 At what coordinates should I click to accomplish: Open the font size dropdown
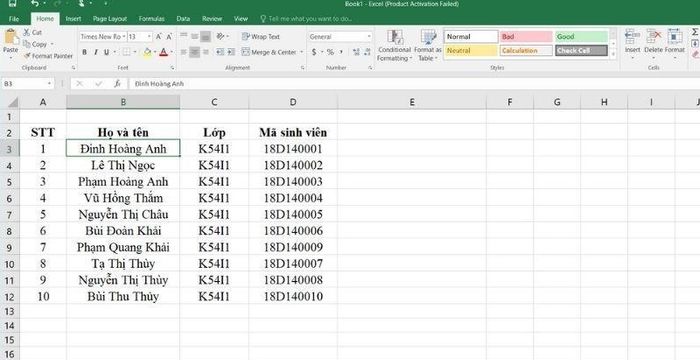[x=149, y=37]
